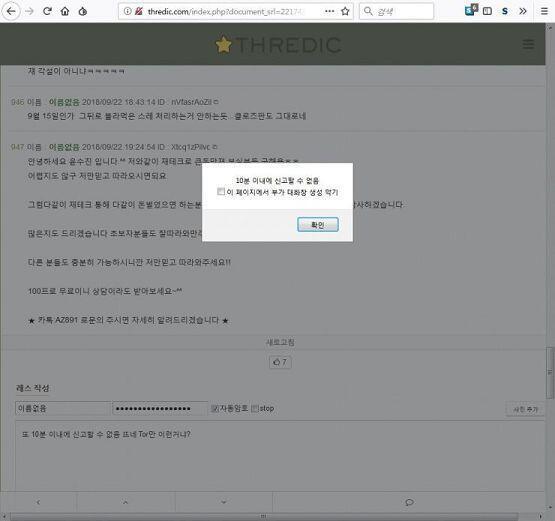This screenshot has width=555, height=521.
Task: Click the 새로고침 refresh link
Action: pos(280,342)
